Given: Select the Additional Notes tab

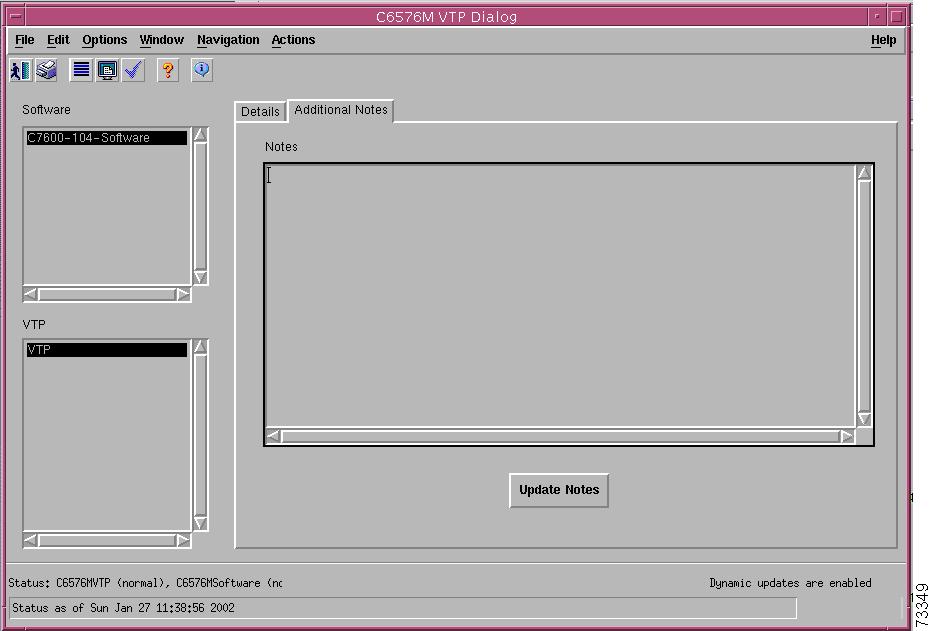Looking at the screenshot, I should (341, 110).
